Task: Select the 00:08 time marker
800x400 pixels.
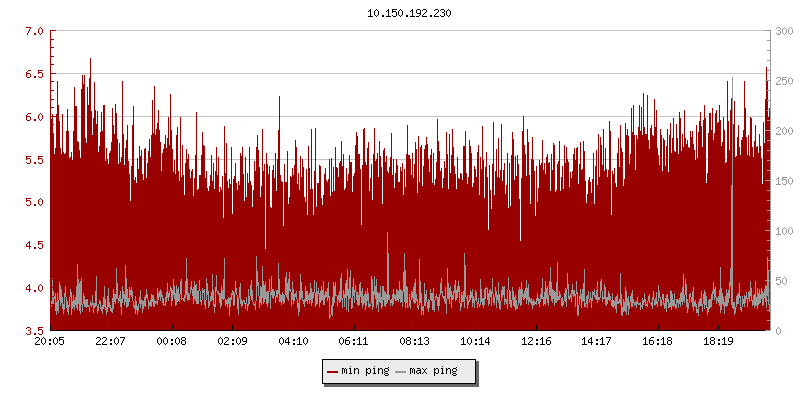Action: tap(172, 341)
